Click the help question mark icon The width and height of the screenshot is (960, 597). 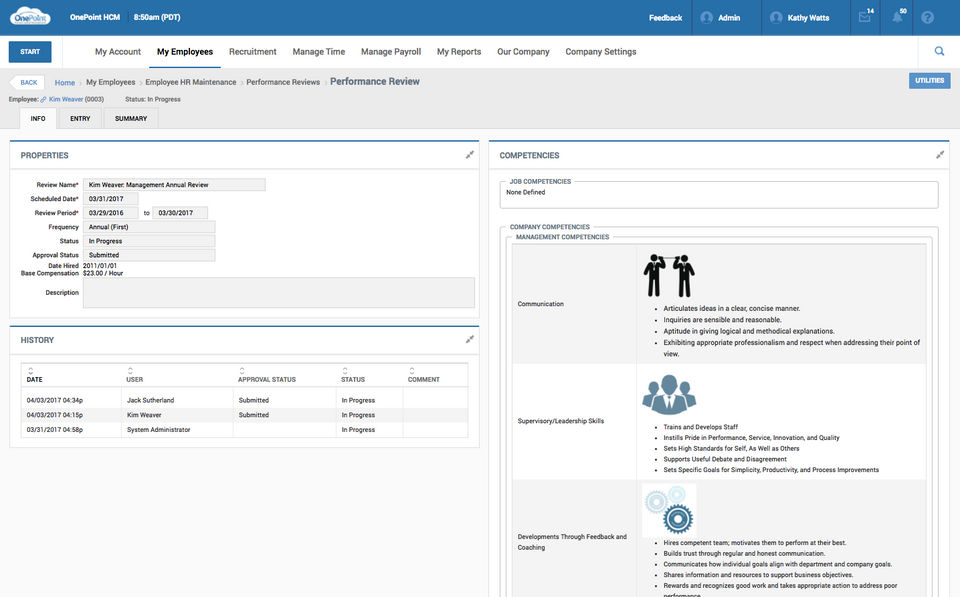tap(927, 18)
